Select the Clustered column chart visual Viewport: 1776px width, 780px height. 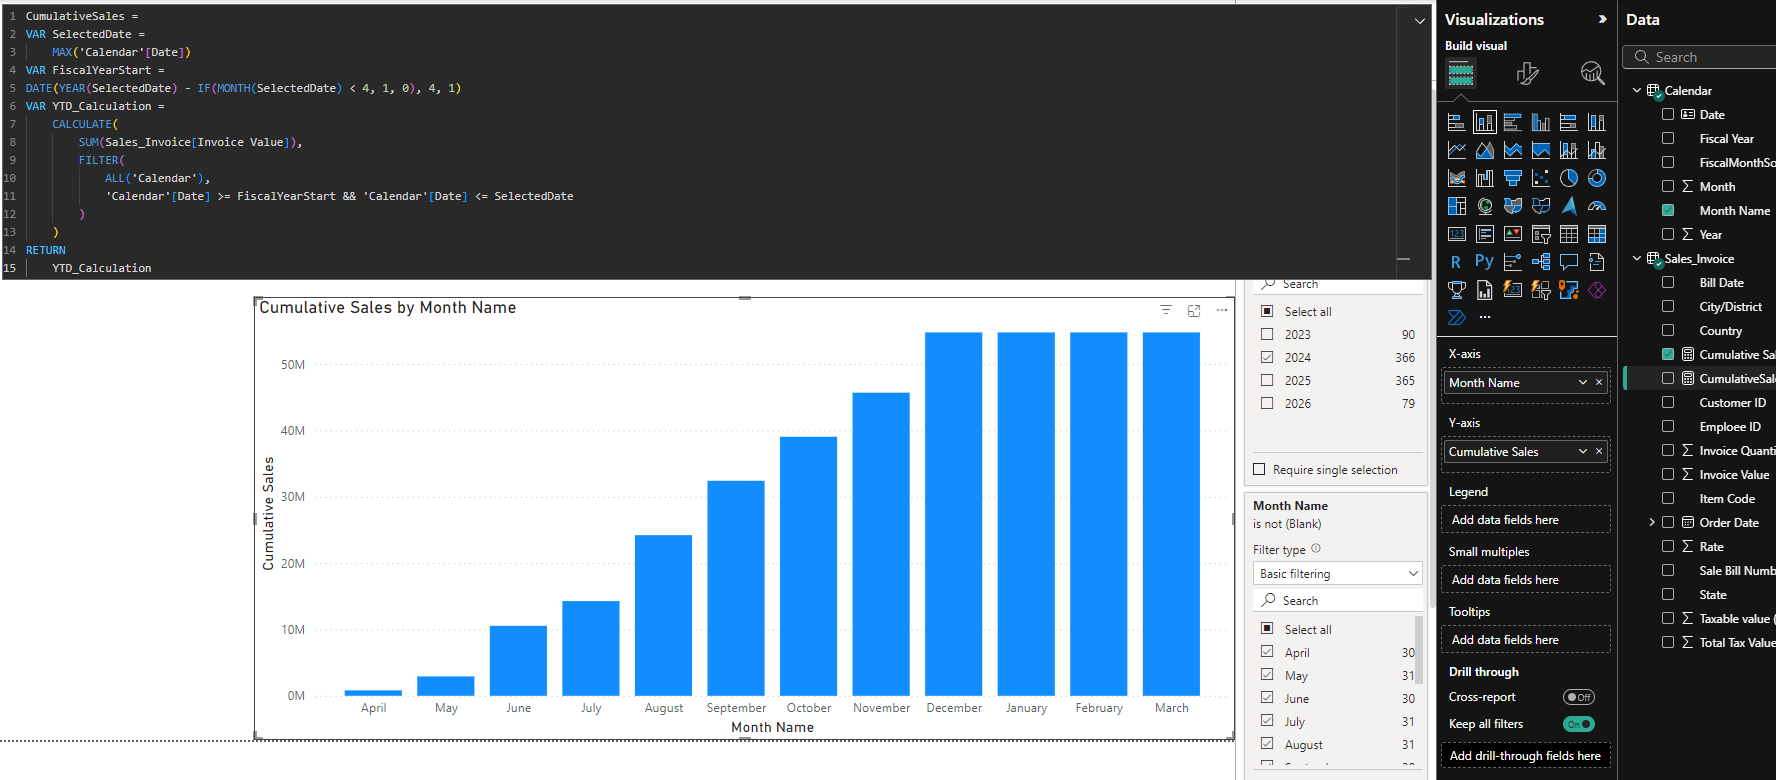click(1541, 122)
